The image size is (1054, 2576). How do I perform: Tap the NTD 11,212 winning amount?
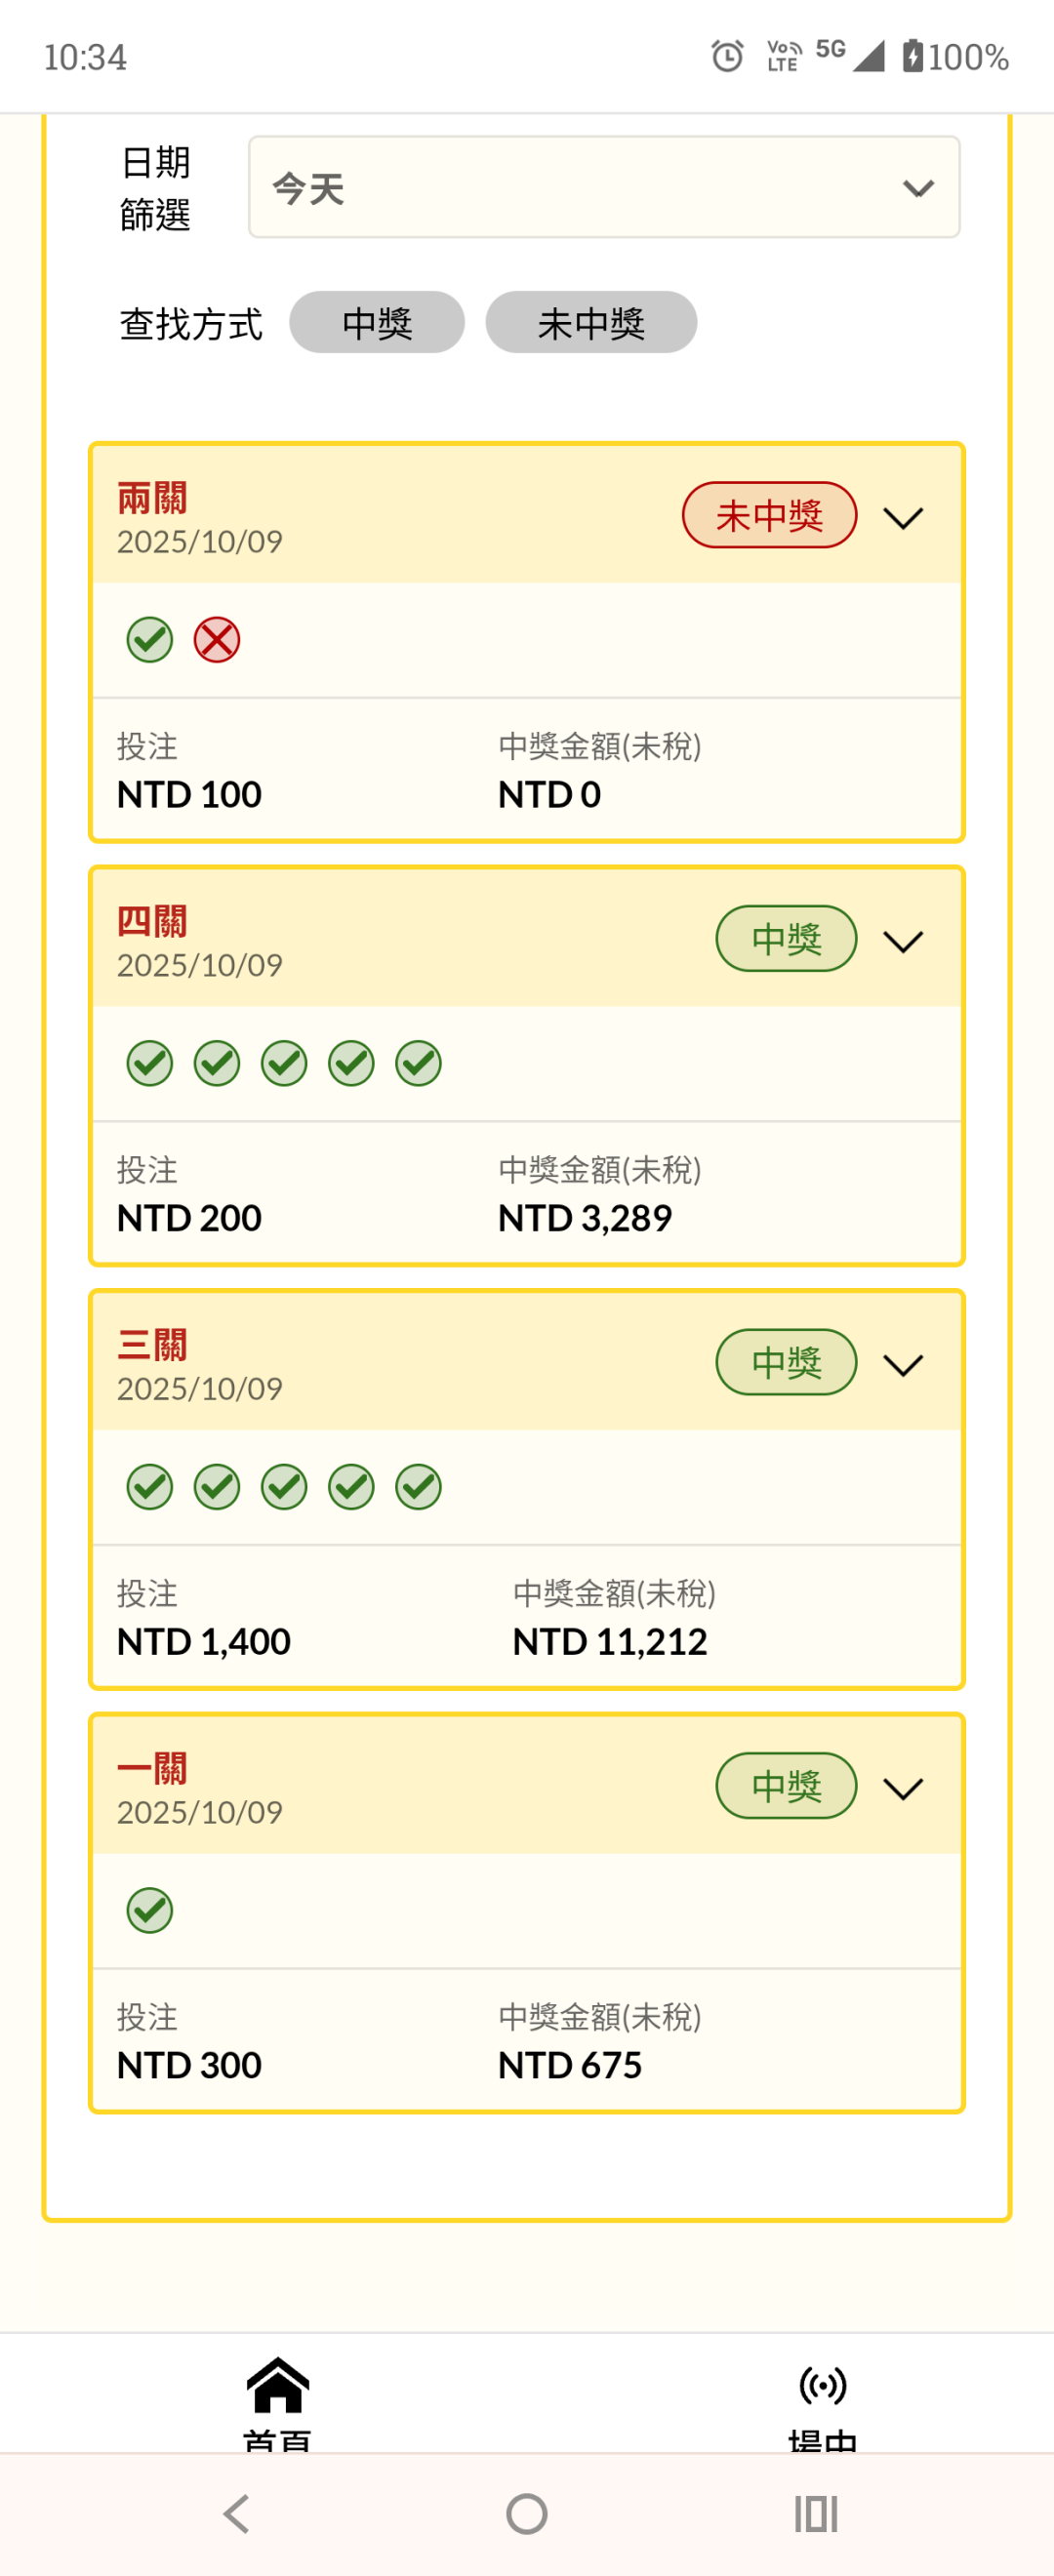pos(610,1642)
